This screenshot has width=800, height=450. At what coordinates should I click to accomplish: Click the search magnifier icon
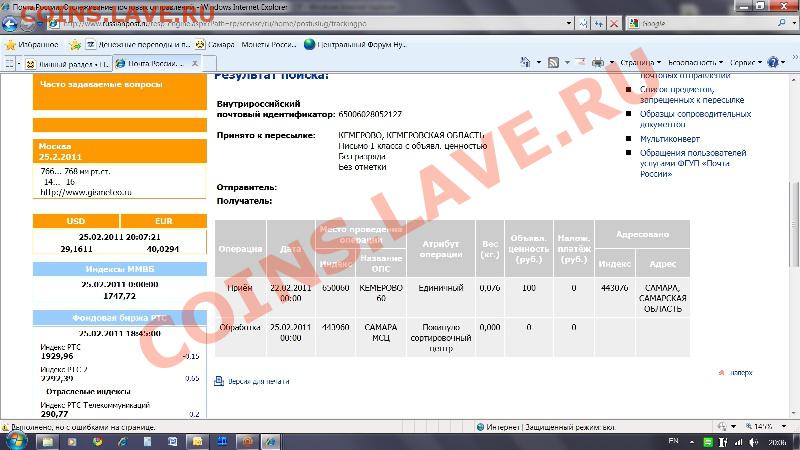tap(781, 23)
